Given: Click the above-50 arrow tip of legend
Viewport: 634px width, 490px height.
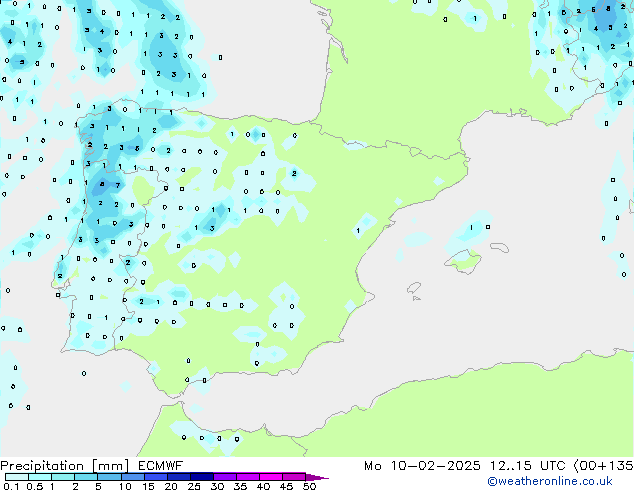Looking at the screenshot, I should pos(317,477).
